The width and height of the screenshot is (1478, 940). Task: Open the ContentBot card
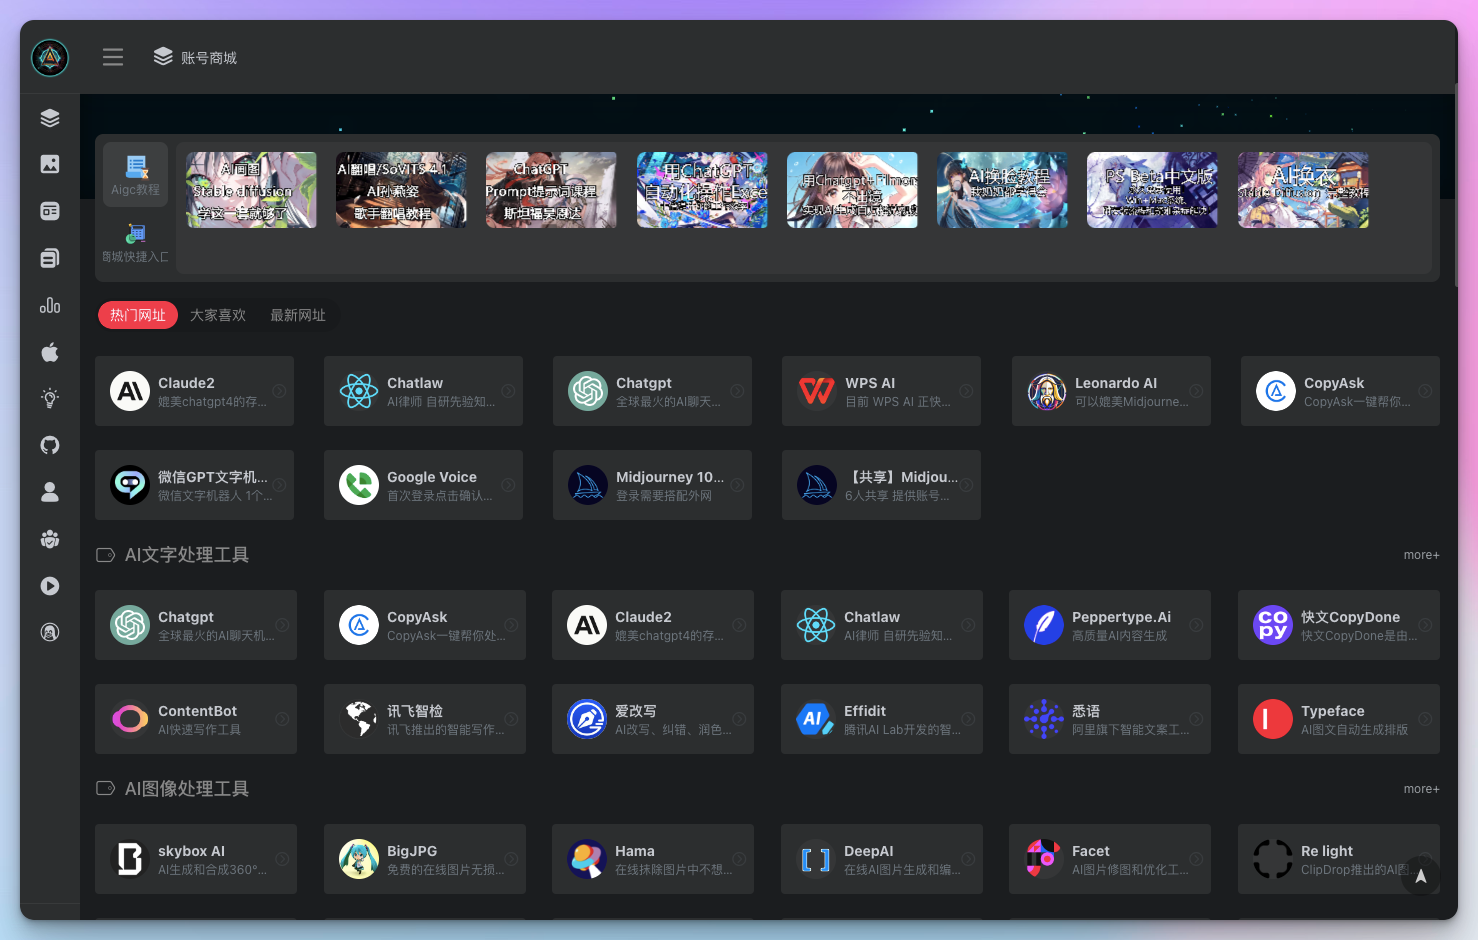[196, 719]
